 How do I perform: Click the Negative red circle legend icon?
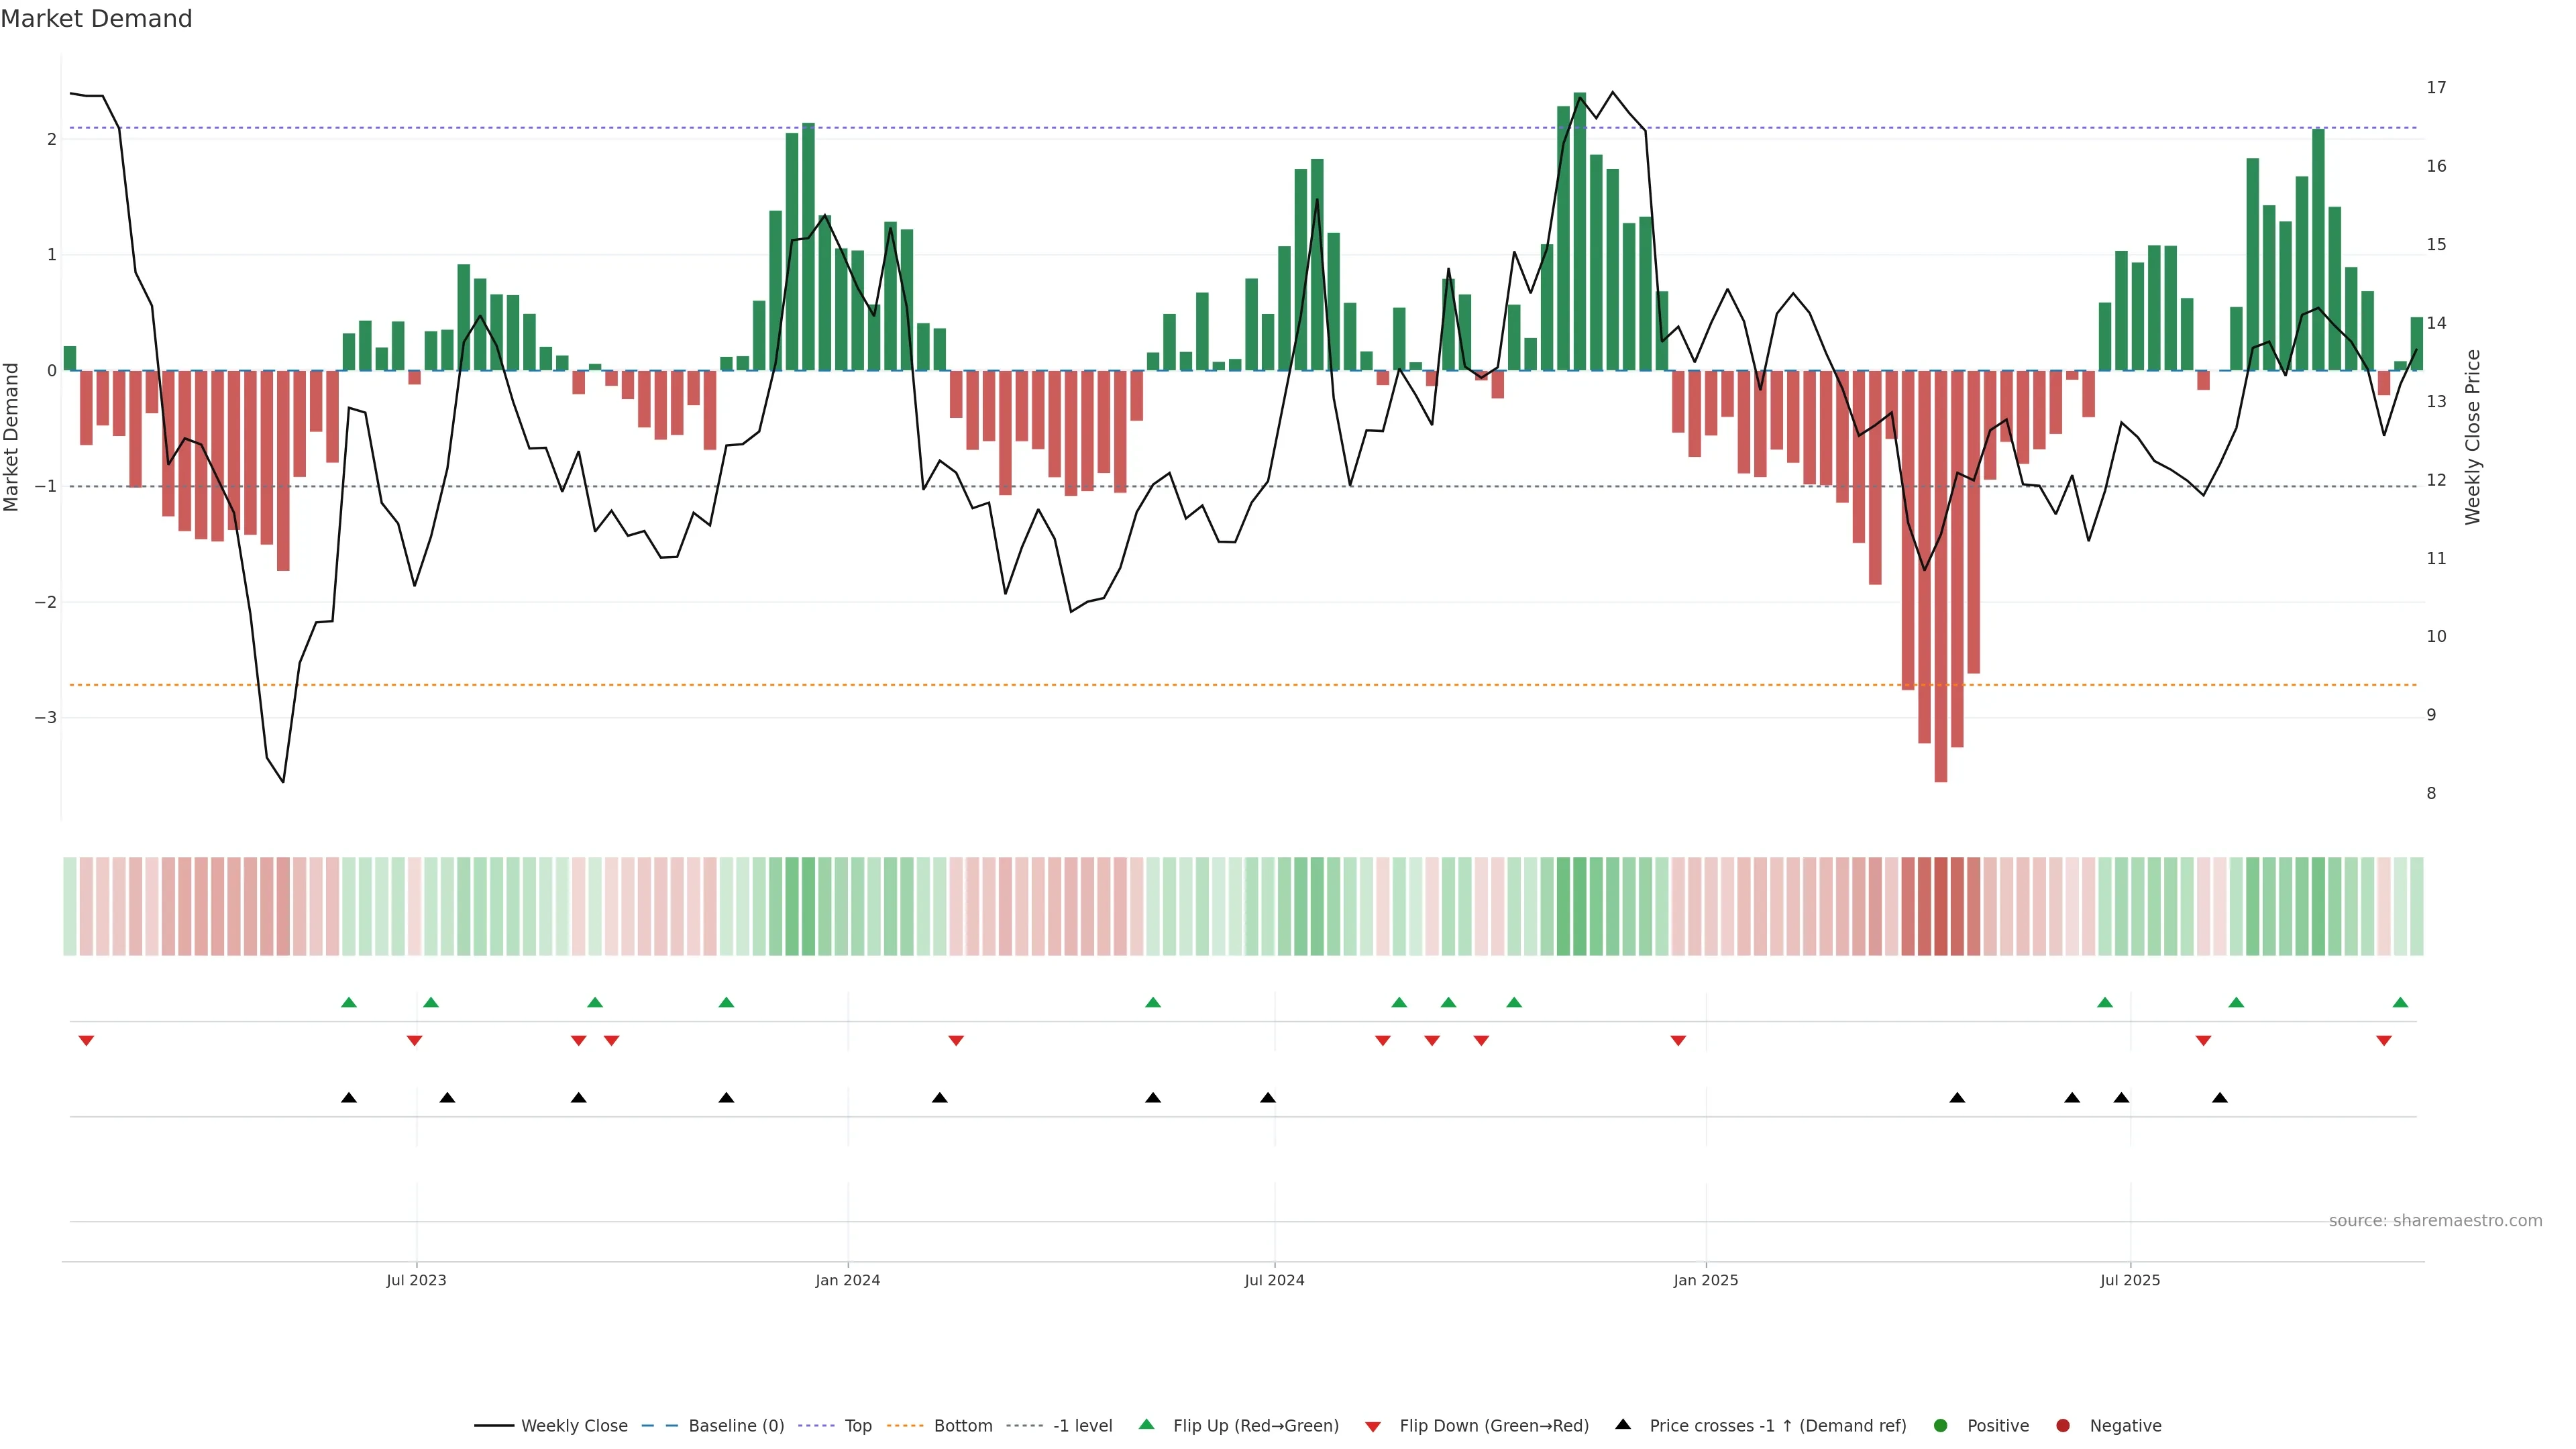click(x=2063, y=1426)
